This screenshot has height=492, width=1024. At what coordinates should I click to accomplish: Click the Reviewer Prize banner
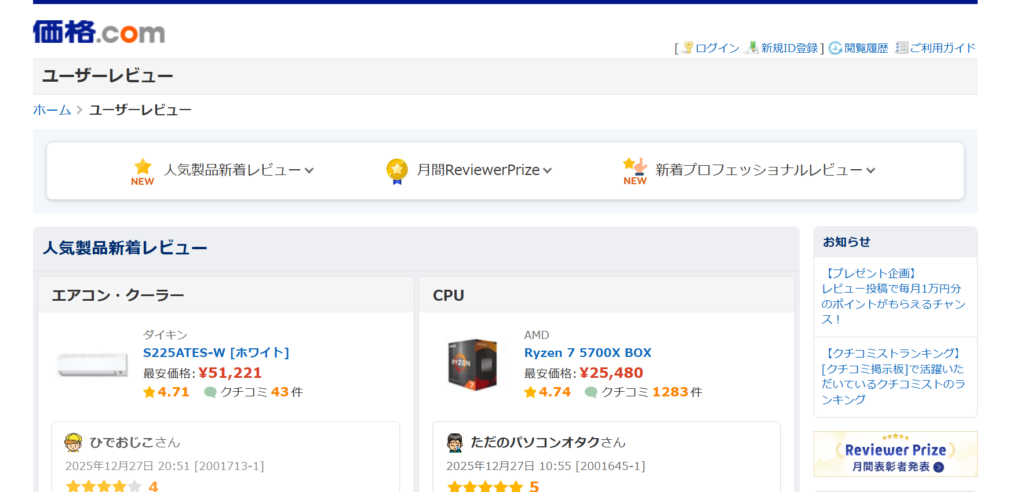pyautogui.click(x=895, y=454)
